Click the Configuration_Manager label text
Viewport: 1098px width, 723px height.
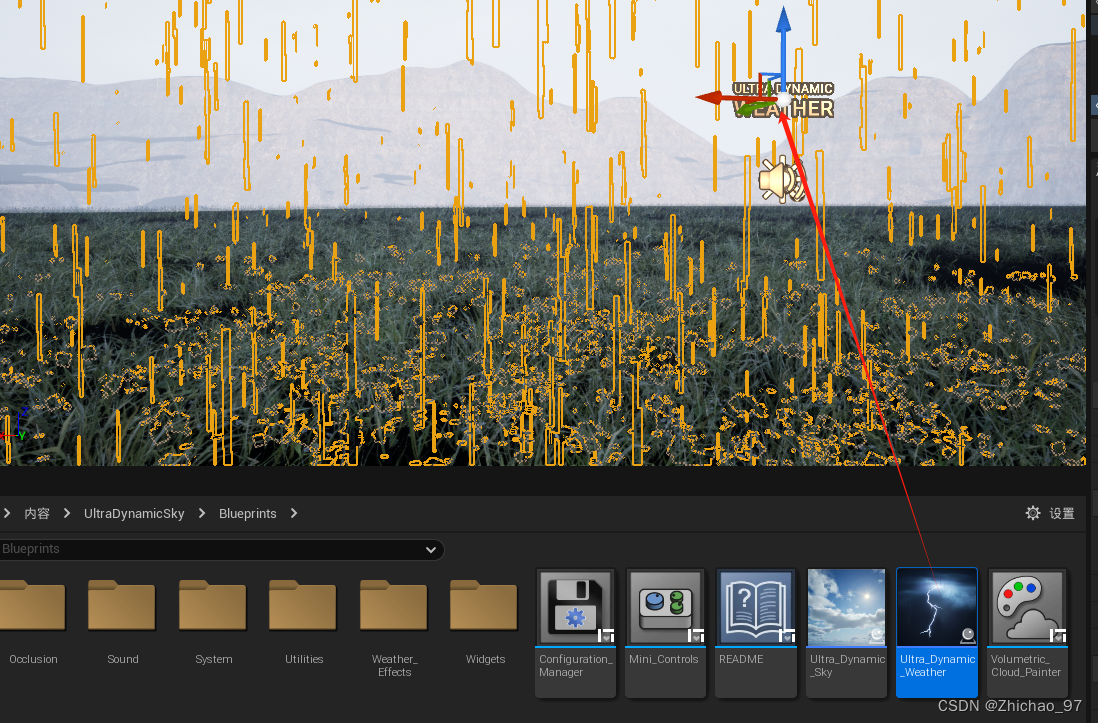pos(575,666)
